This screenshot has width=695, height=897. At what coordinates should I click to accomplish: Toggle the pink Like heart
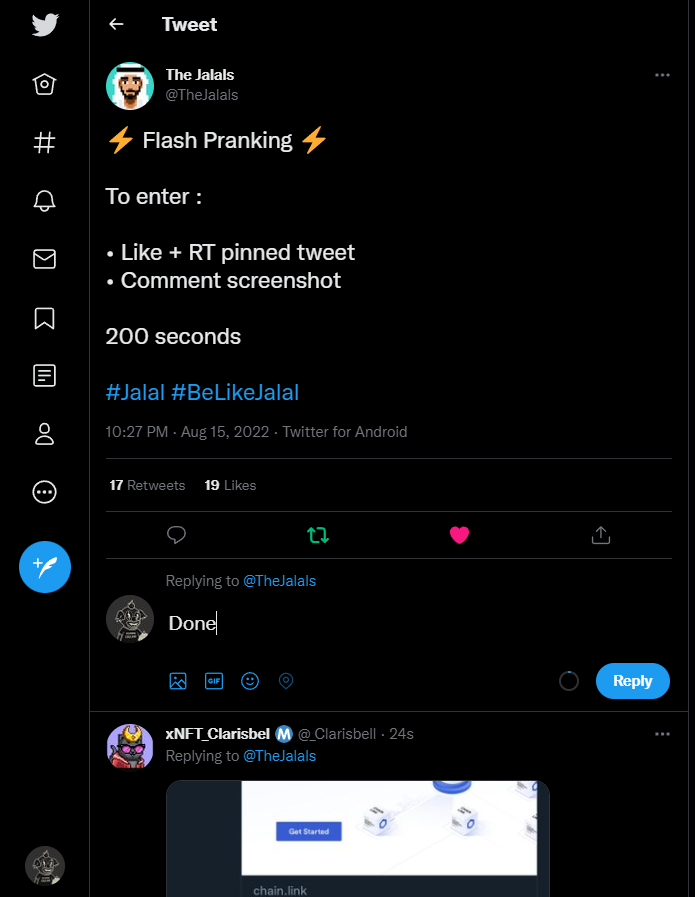(459, 535)
